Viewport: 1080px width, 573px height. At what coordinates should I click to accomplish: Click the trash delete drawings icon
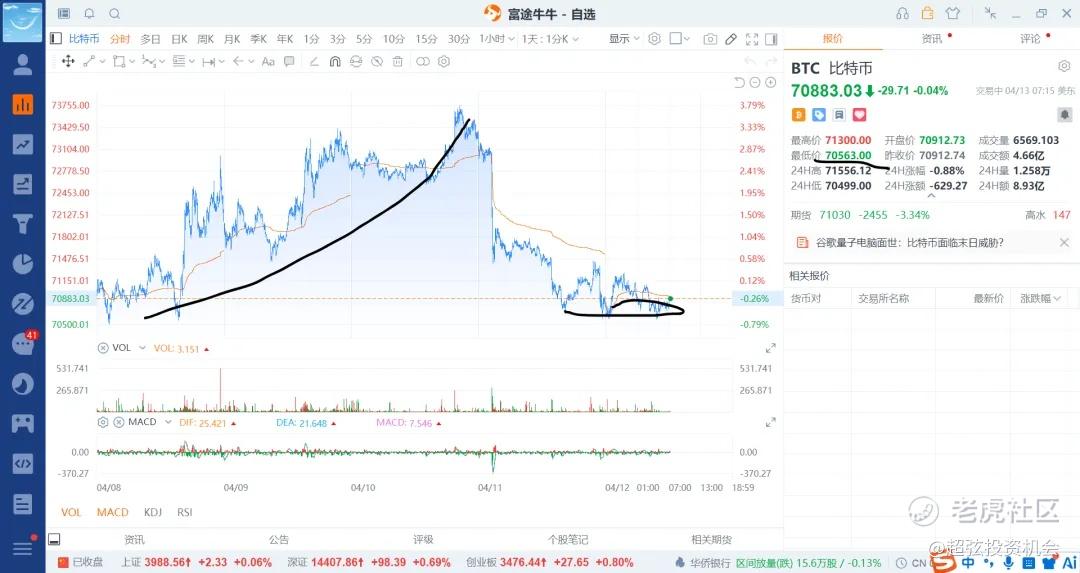click(397, 61)
